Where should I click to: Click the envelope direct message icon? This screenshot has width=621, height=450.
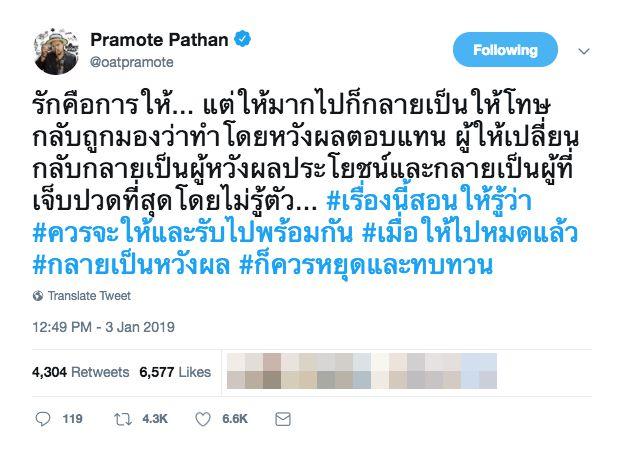pyautogui.click(x=283, y=419)
